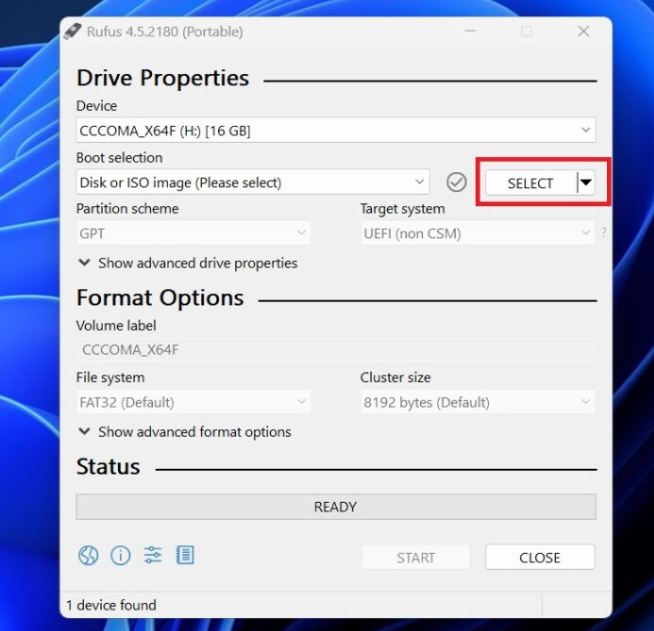Click the Format Options heading

point(160,298)
